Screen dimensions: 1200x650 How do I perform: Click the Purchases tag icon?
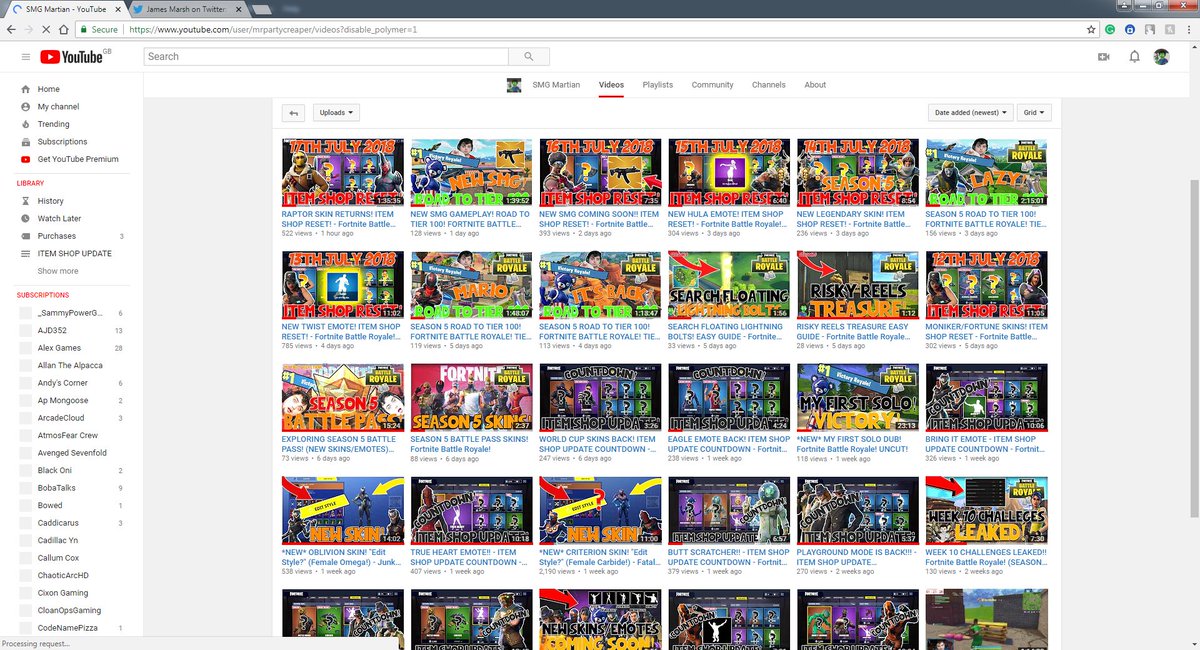(x=25, y=236)
